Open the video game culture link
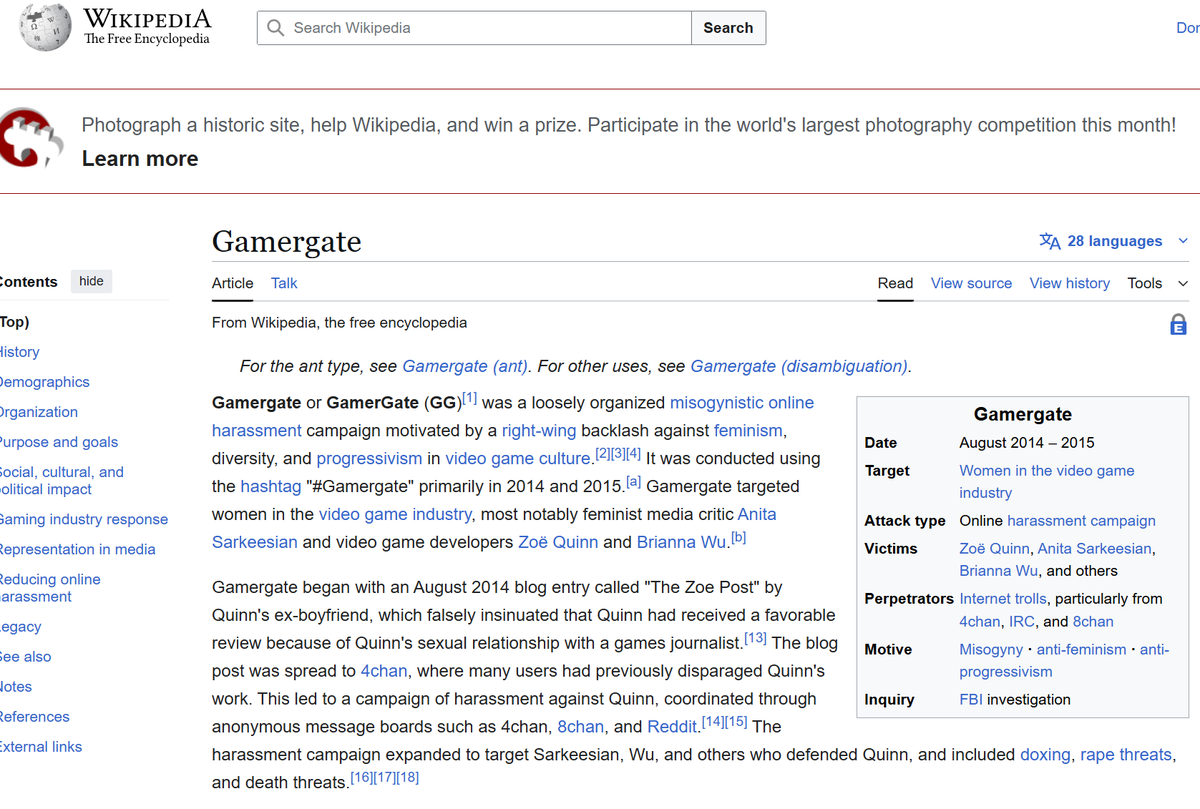The height and width of the screenshot is (809, 1200). (518, 458)
